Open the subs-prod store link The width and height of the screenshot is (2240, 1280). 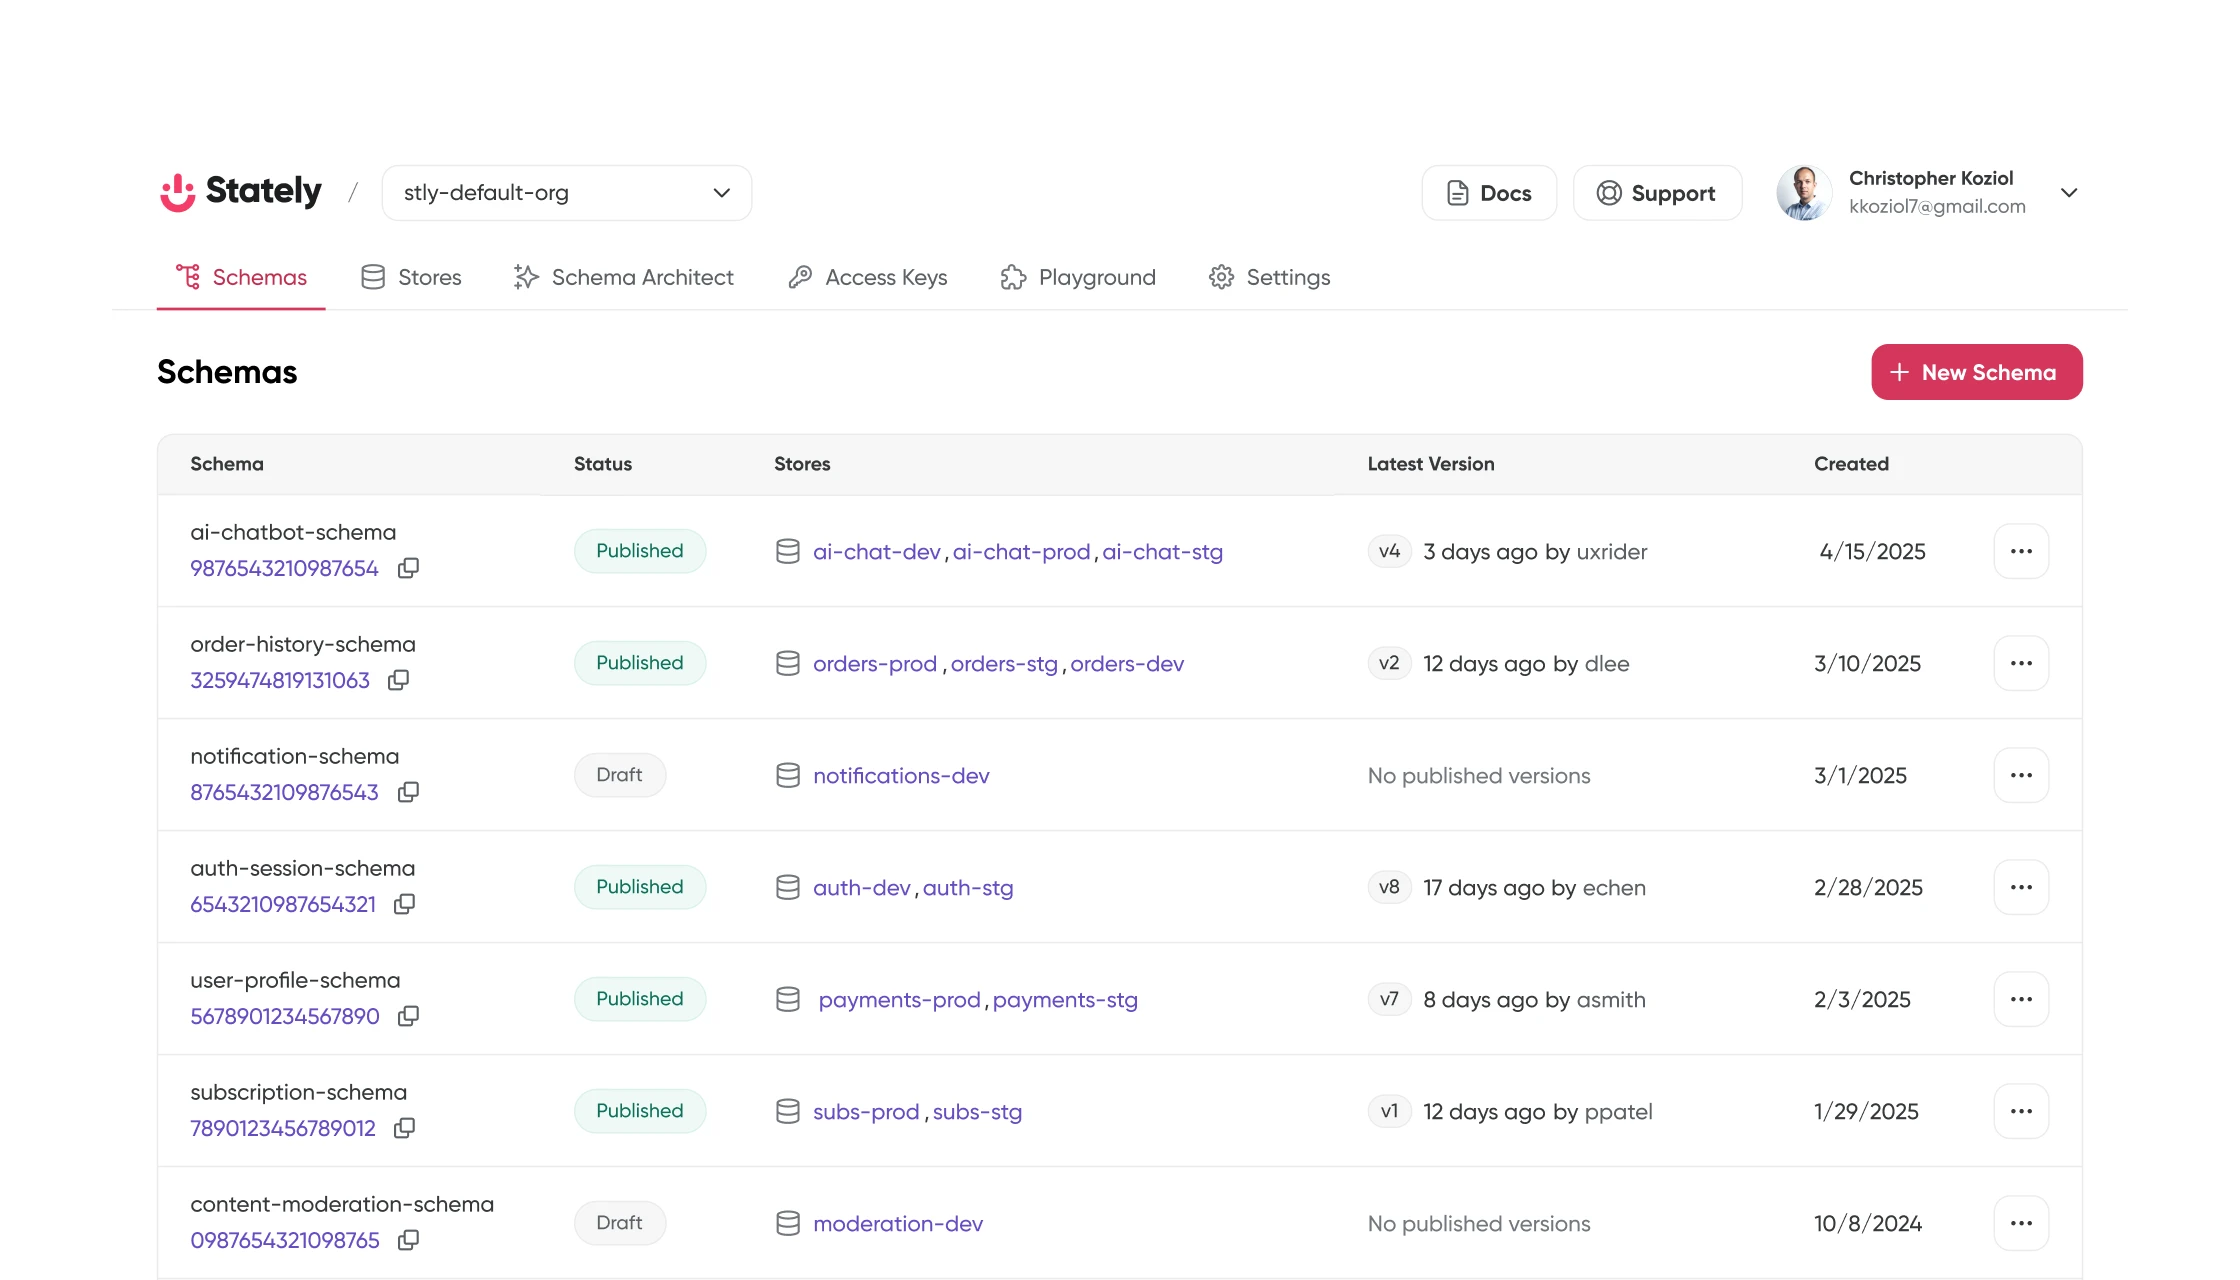coord(866,1112)
